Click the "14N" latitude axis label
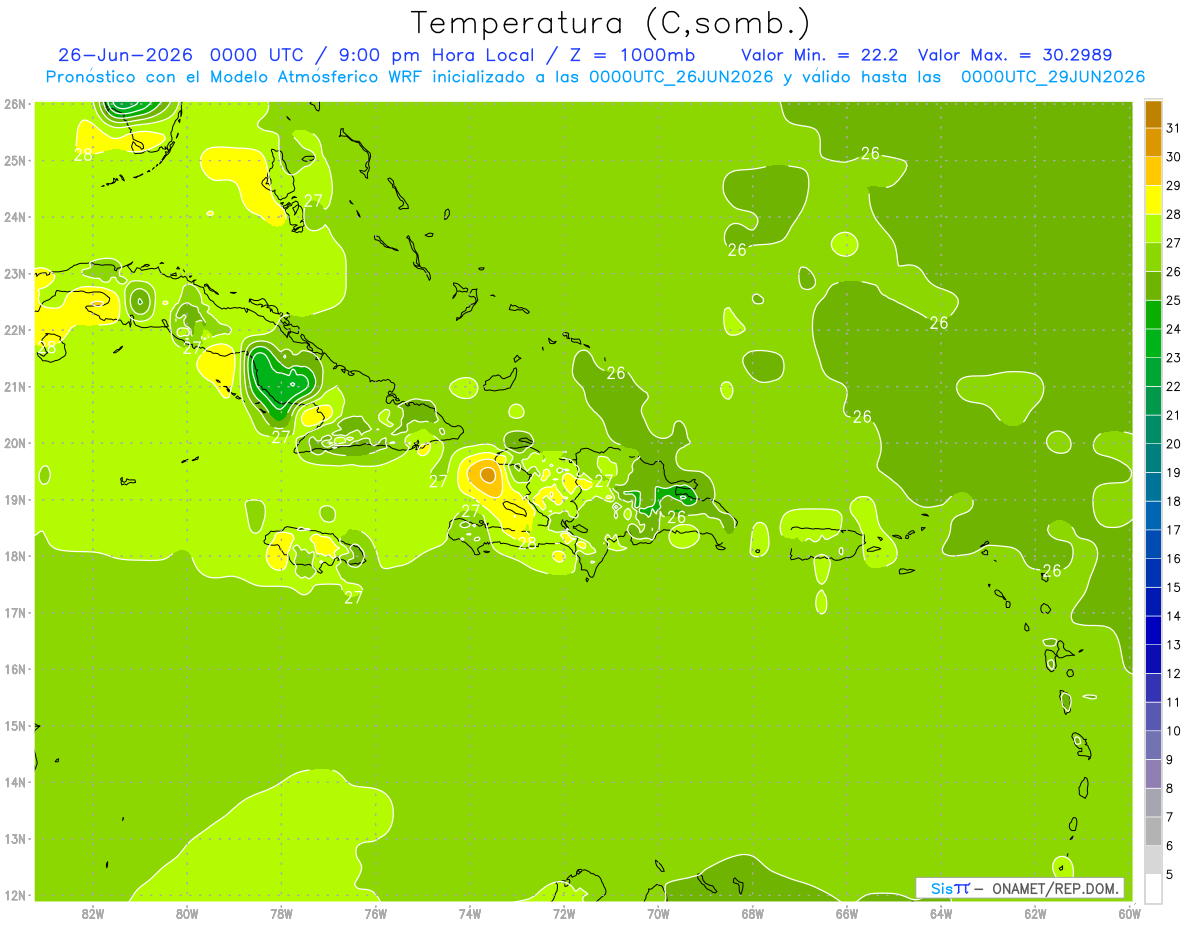 click(14, 782)
